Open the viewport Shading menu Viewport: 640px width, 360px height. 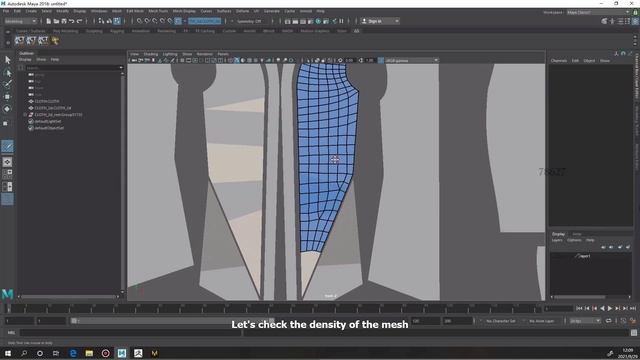click(151, 54)
